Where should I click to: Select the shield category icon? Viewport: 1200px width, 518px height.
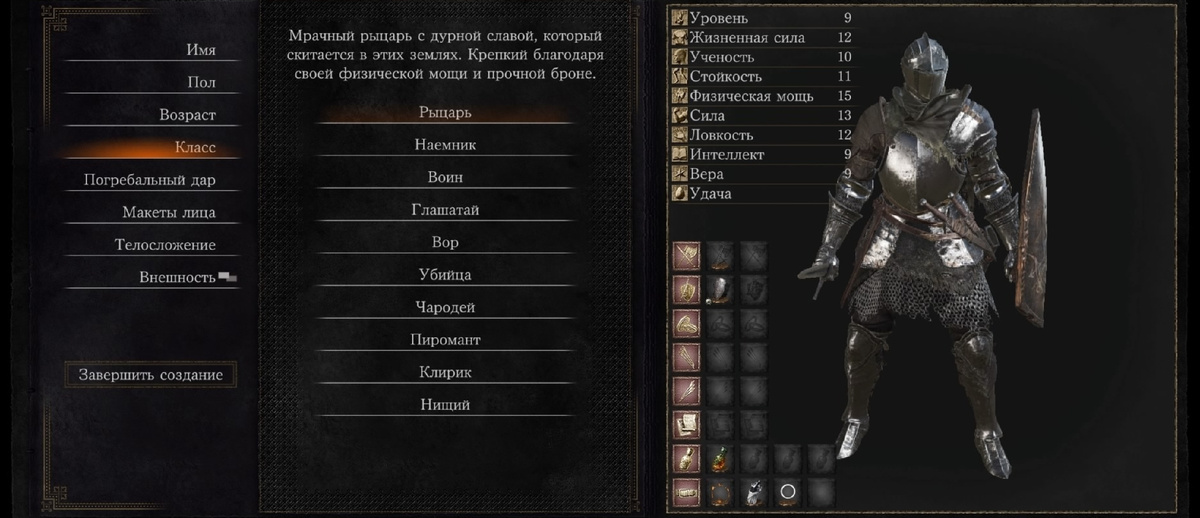coord(686,291)
